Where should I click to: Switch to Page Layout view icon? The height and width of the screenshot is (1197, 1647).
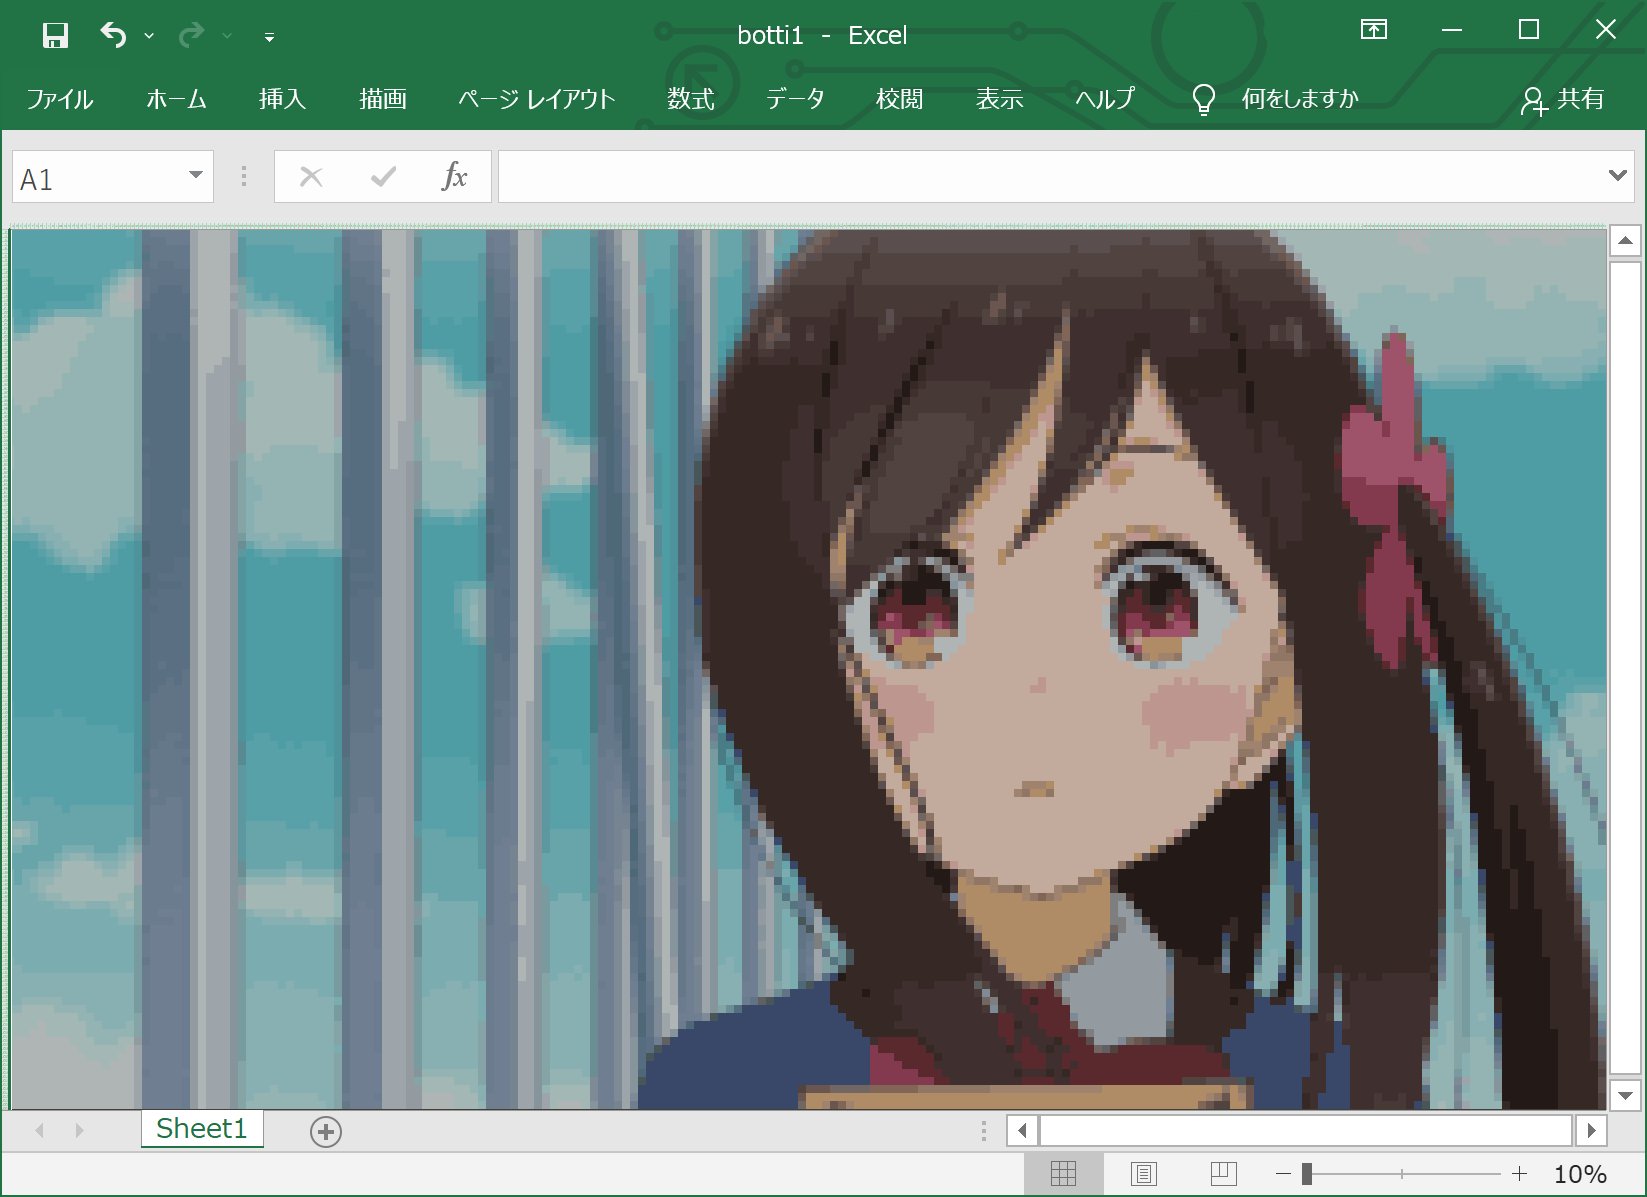click(x=1144, y=1174)
